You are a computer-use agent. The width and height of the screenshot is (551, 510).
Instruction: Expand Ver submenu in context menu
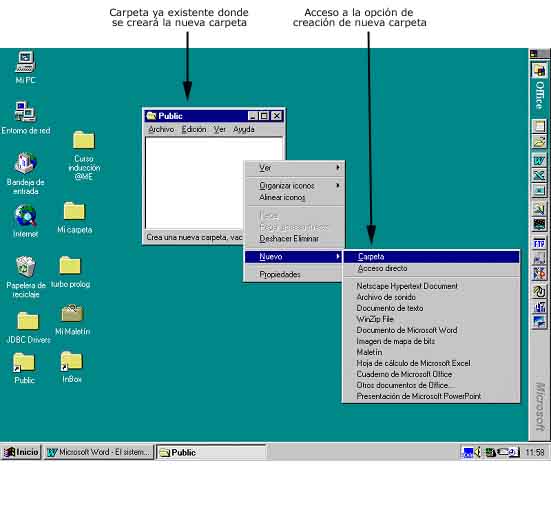point(294,168)
